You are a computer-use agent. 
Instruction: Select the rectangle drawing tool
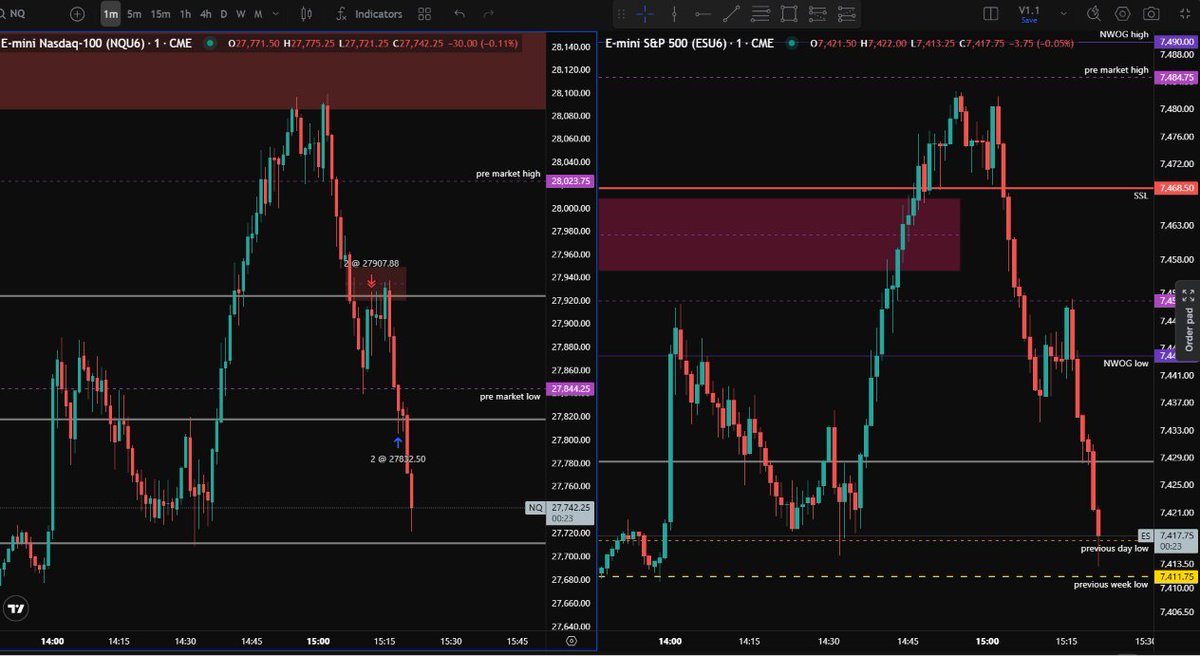tap(789, 14)
